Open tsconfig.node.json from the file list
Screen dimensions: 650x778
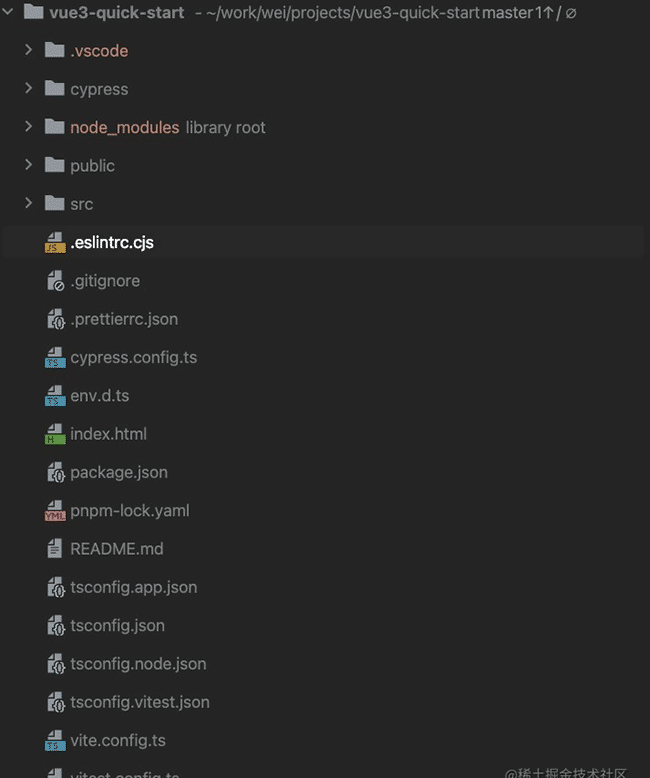point(138,664)
